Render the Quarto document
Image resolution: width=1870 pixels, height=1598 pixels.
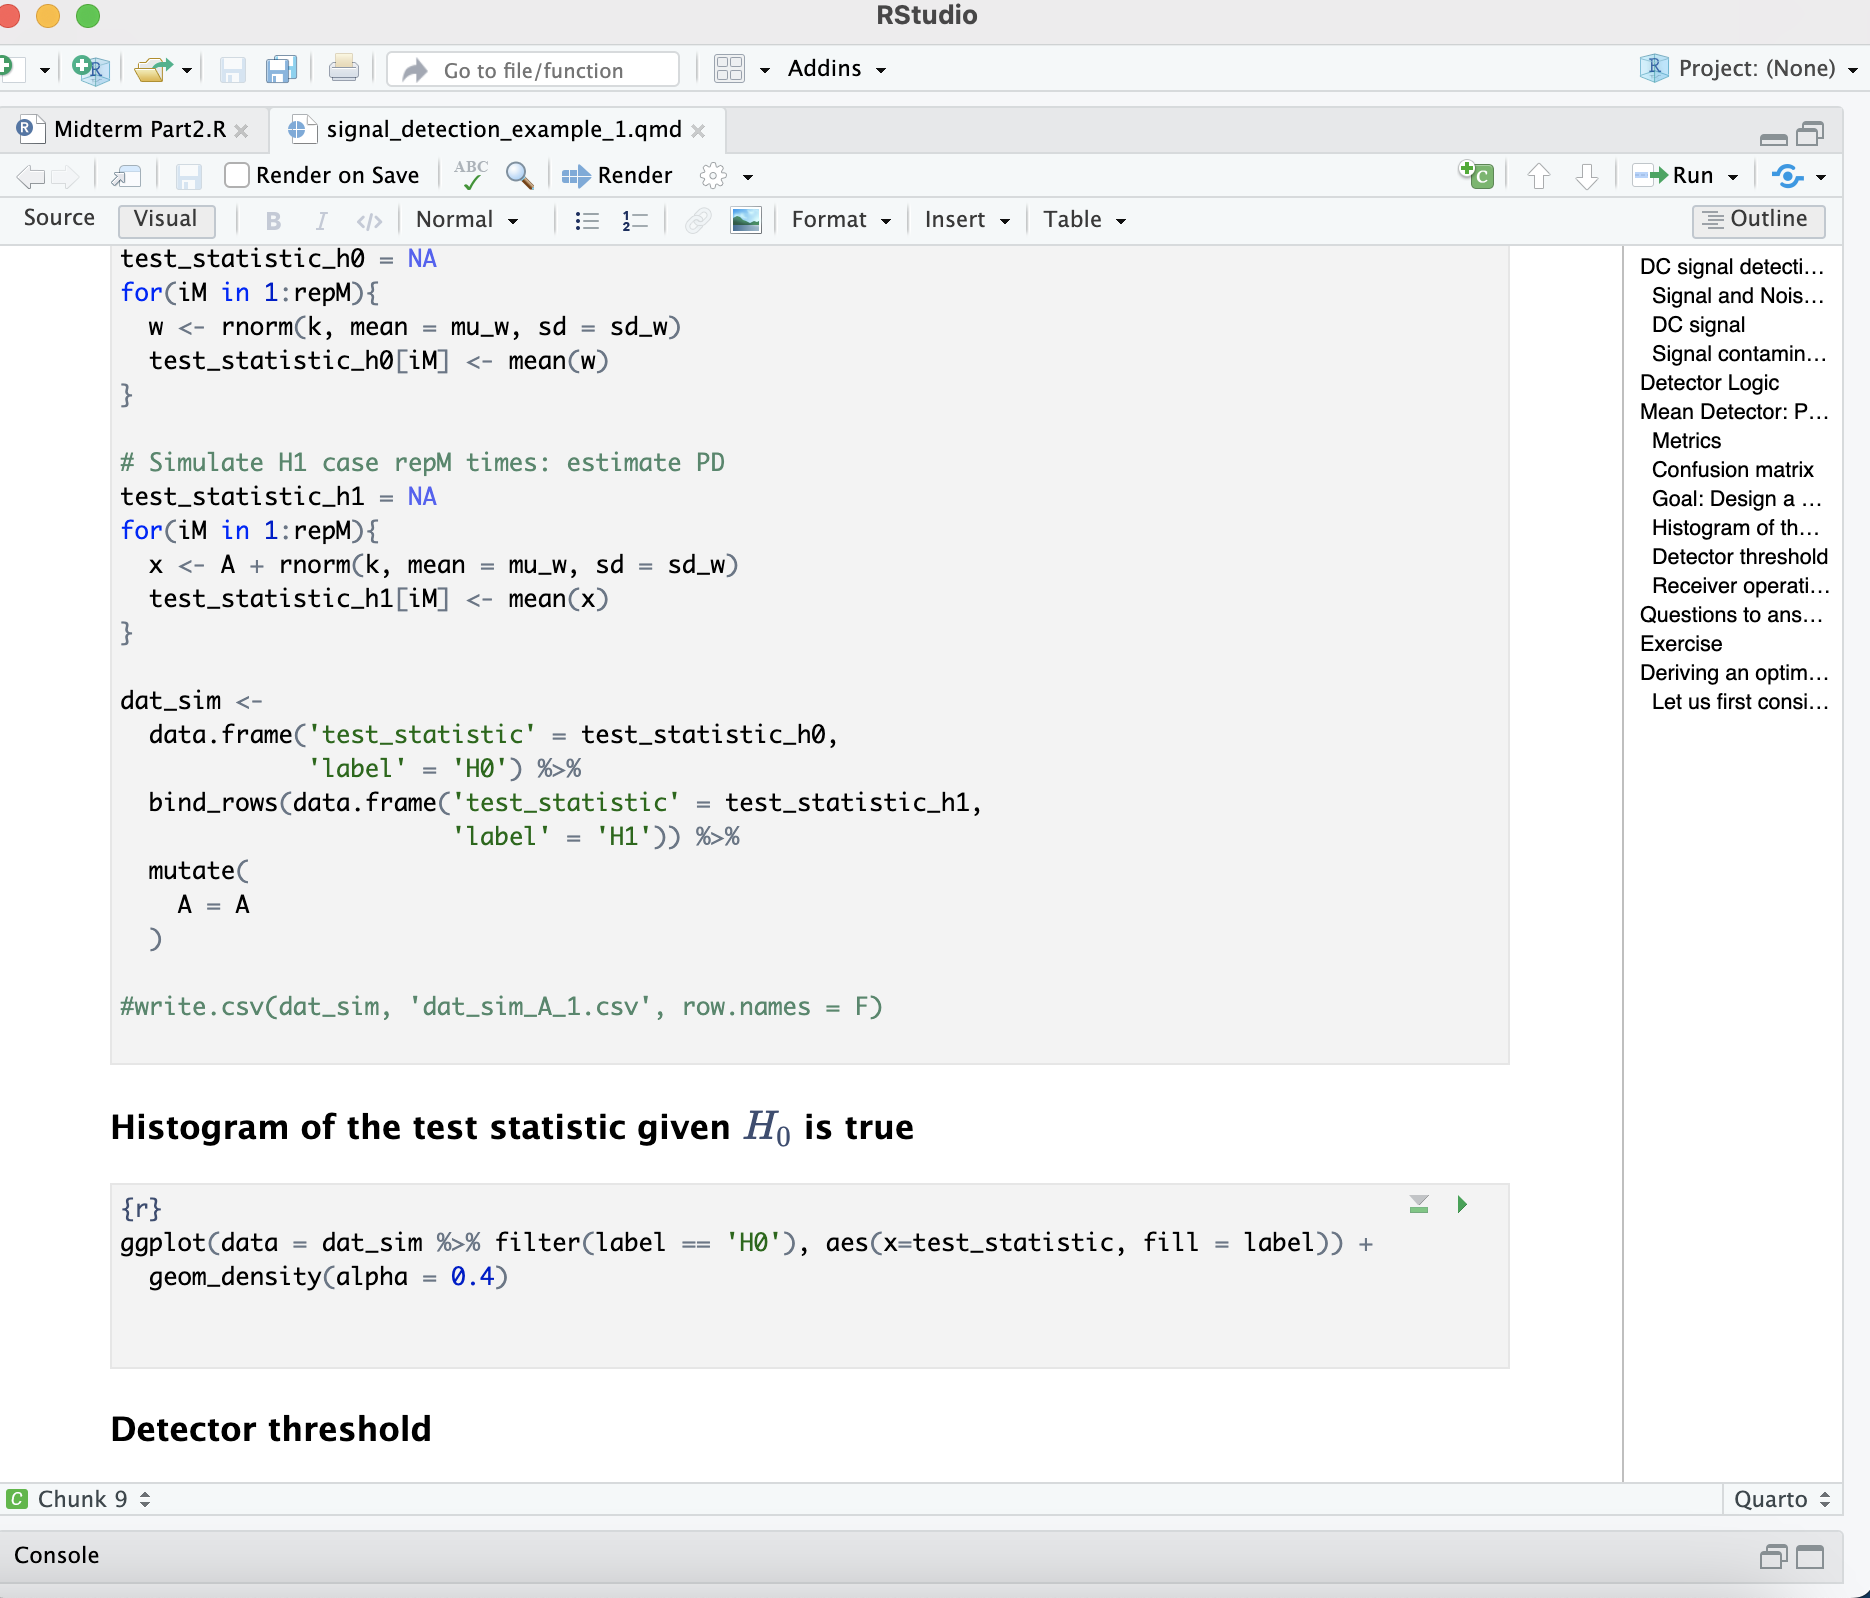(x=617, y=176)
